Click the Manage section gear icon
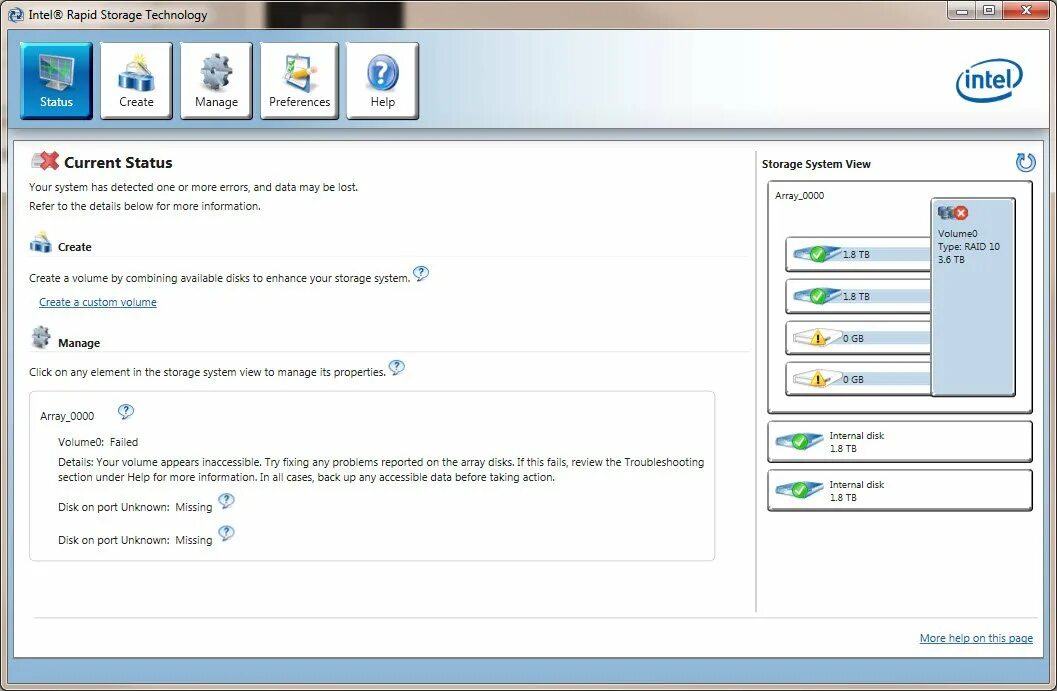1057x691 pixels. coord(41,337)
